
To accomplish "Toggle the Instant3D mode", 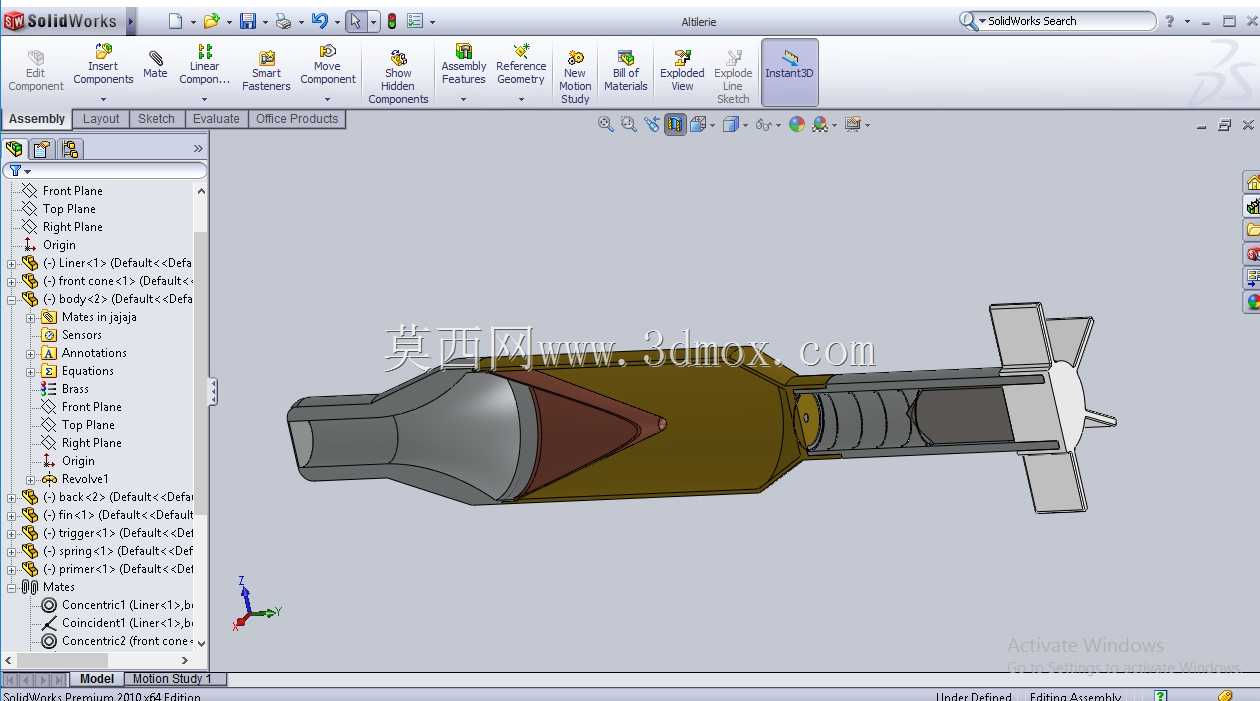I will point(790,72).
